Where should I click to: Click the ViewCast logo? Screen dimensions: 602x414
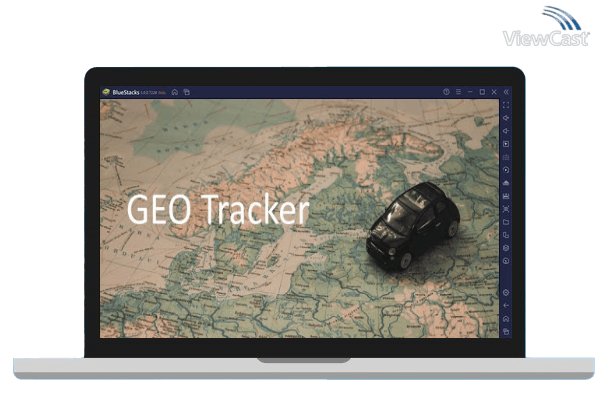[x=546, y=26]
